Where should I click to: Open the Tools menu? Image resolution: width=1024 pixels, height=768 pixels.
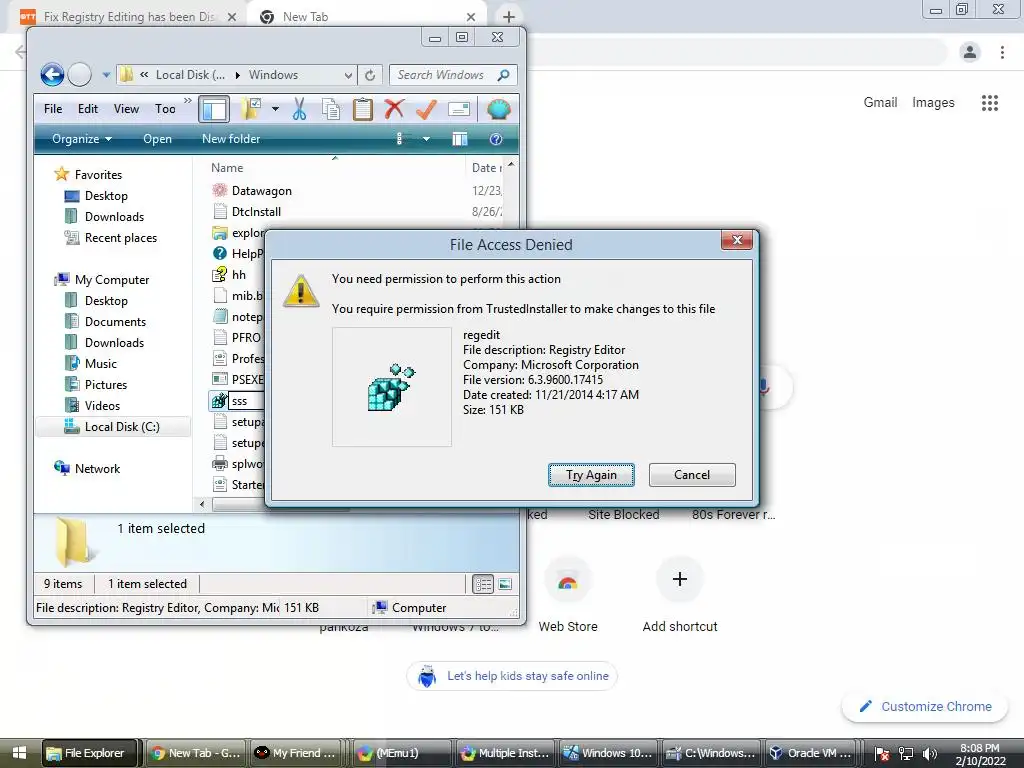pos(165,109)
